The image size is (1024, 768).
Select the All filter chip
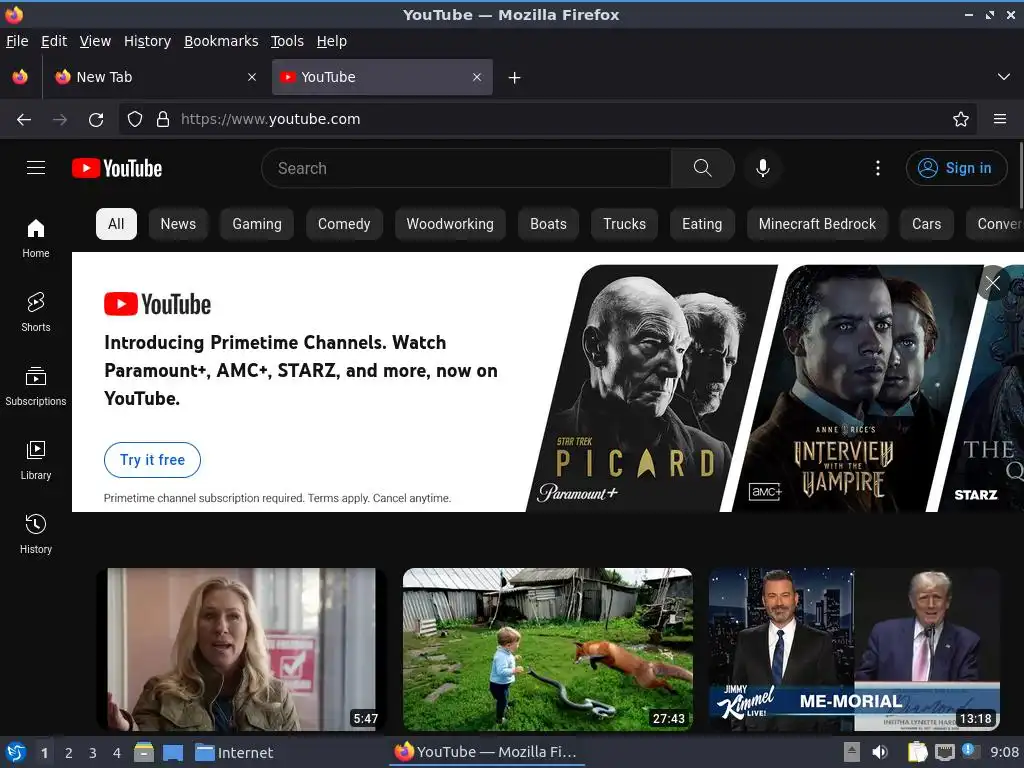coord(116,224)
